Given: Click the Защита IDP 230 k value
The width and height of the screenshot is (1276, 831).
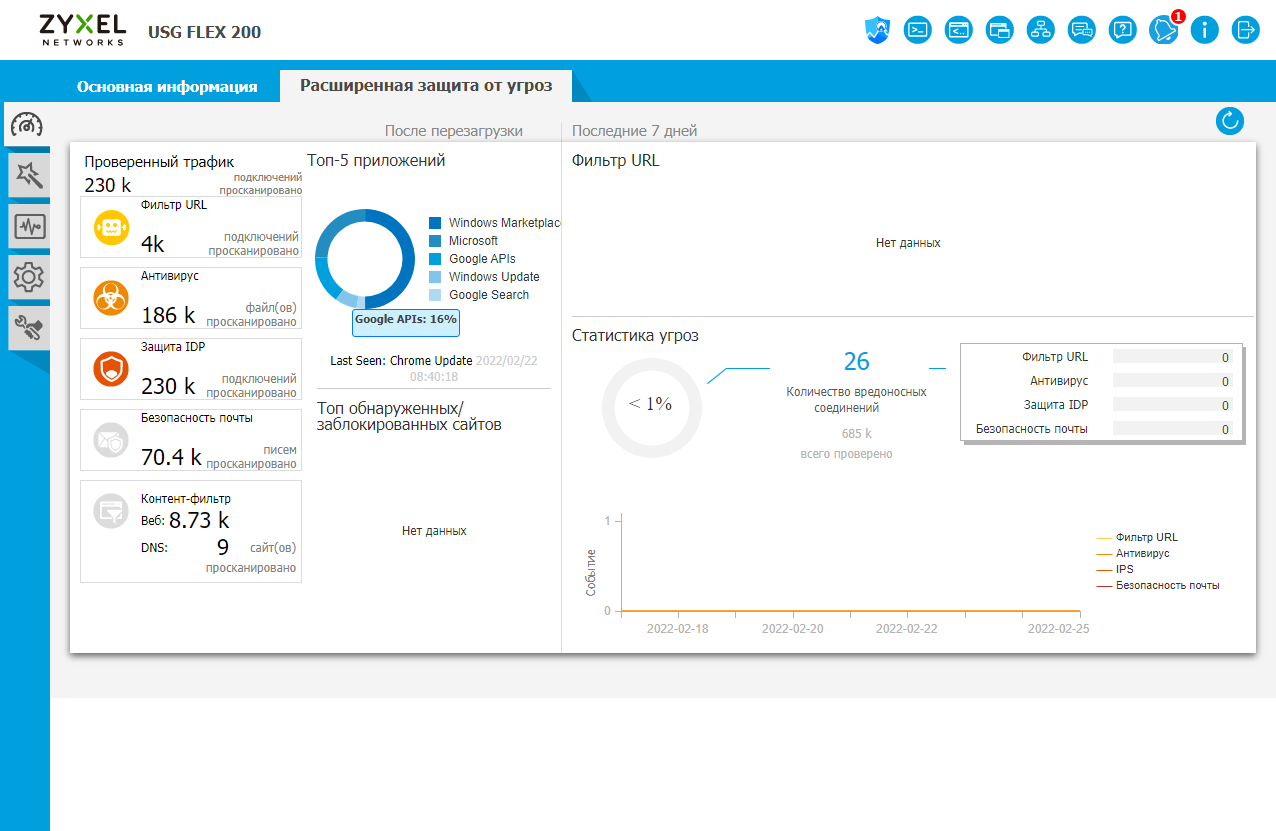Looking at the screenshot, I should coord(168,386).
